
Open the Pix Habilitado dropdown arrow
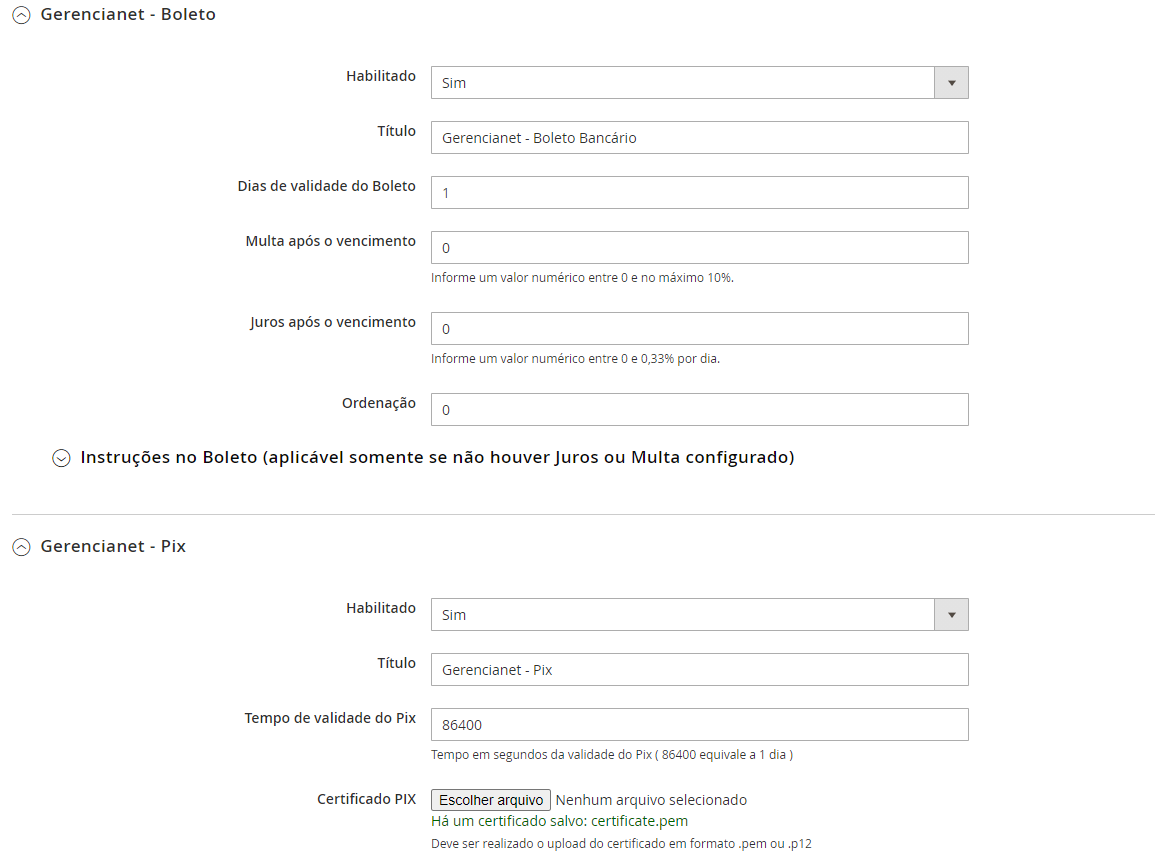coord(951,615)
